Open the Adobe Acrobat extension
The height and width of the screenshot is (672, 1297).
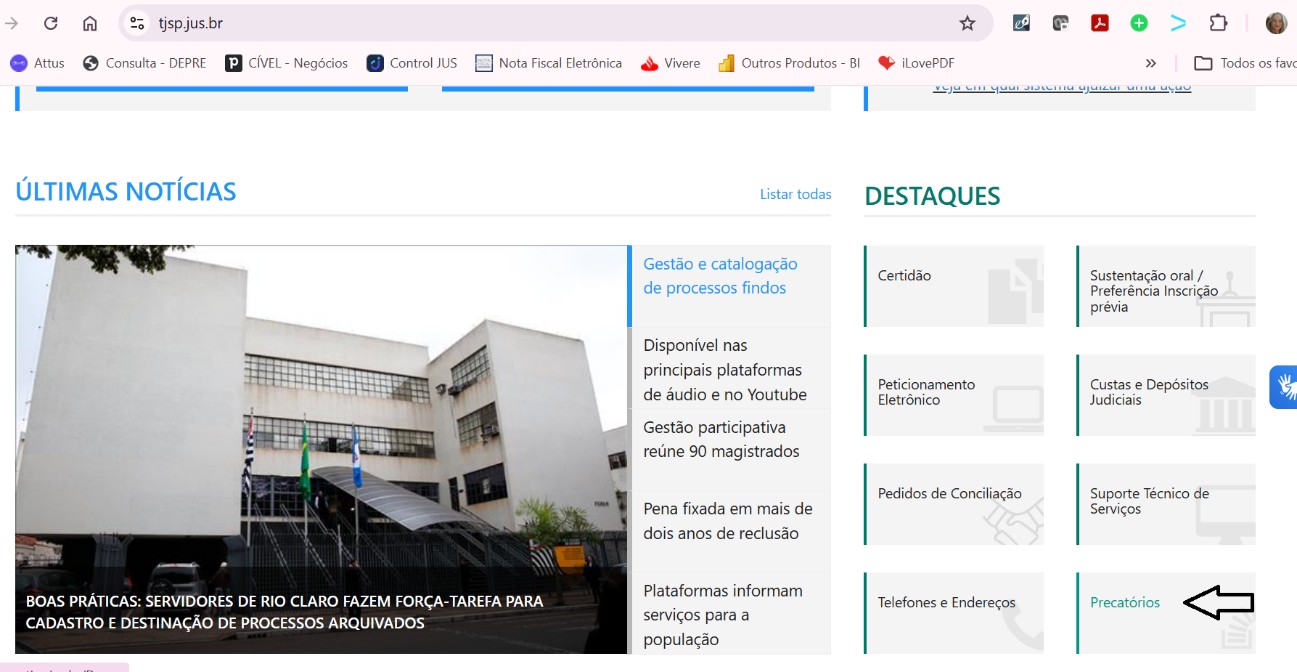tap(1100, 23)
